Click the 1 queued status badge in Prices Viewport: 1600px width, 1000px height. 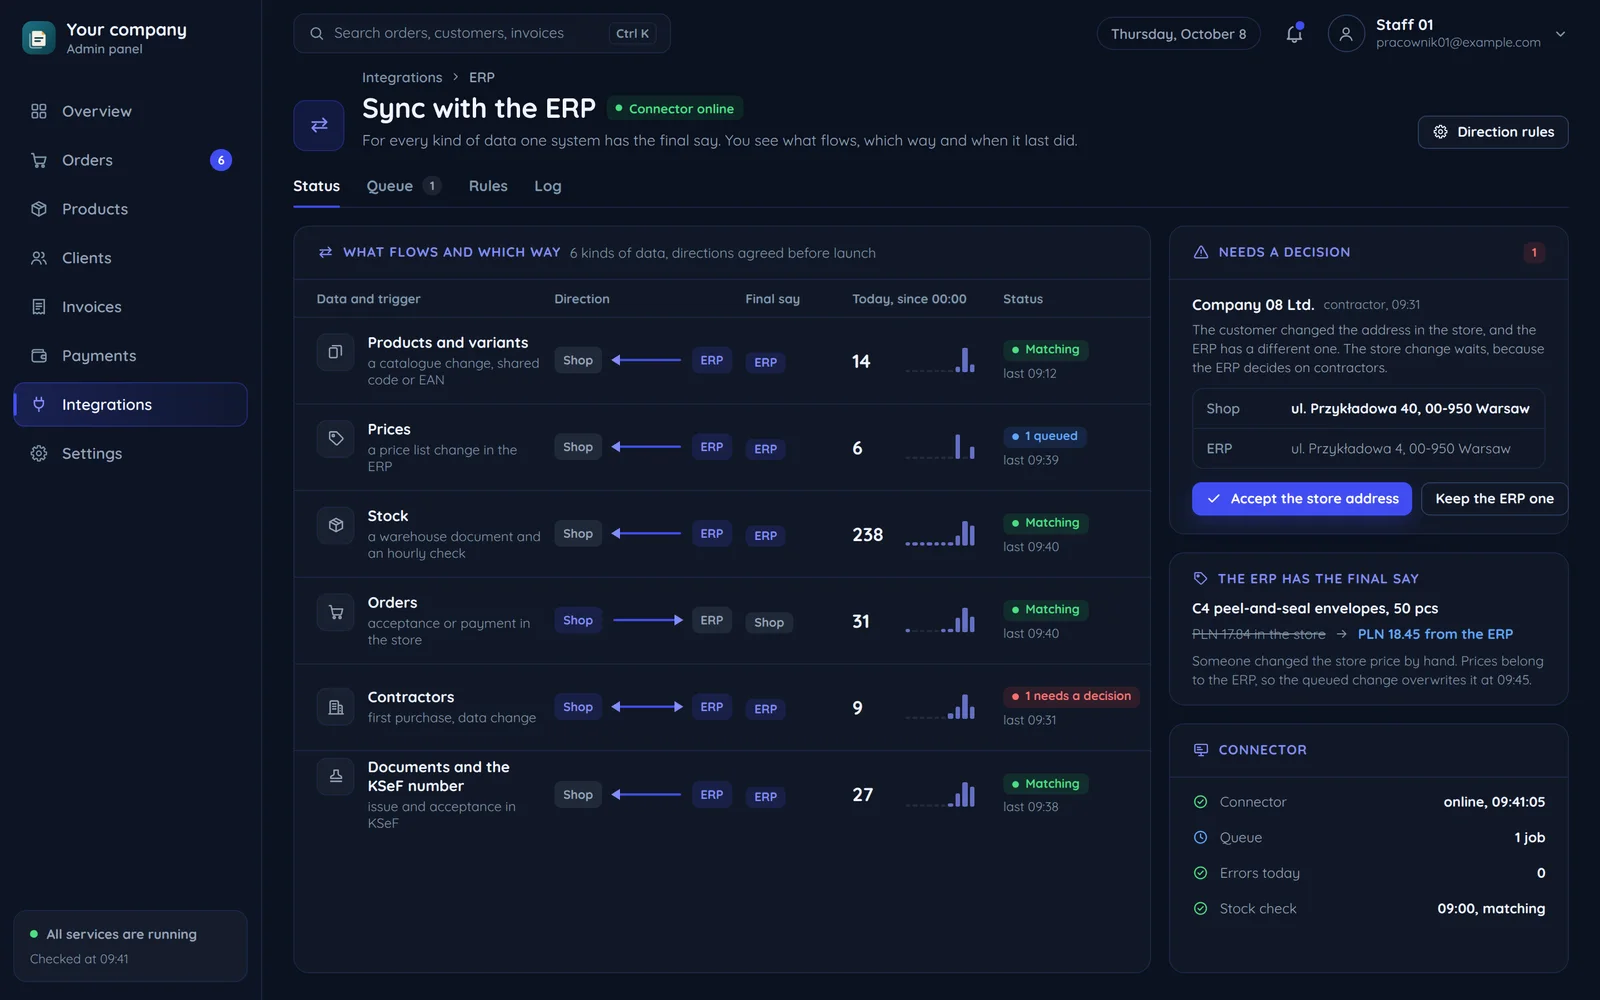[x=1045, y=436]
